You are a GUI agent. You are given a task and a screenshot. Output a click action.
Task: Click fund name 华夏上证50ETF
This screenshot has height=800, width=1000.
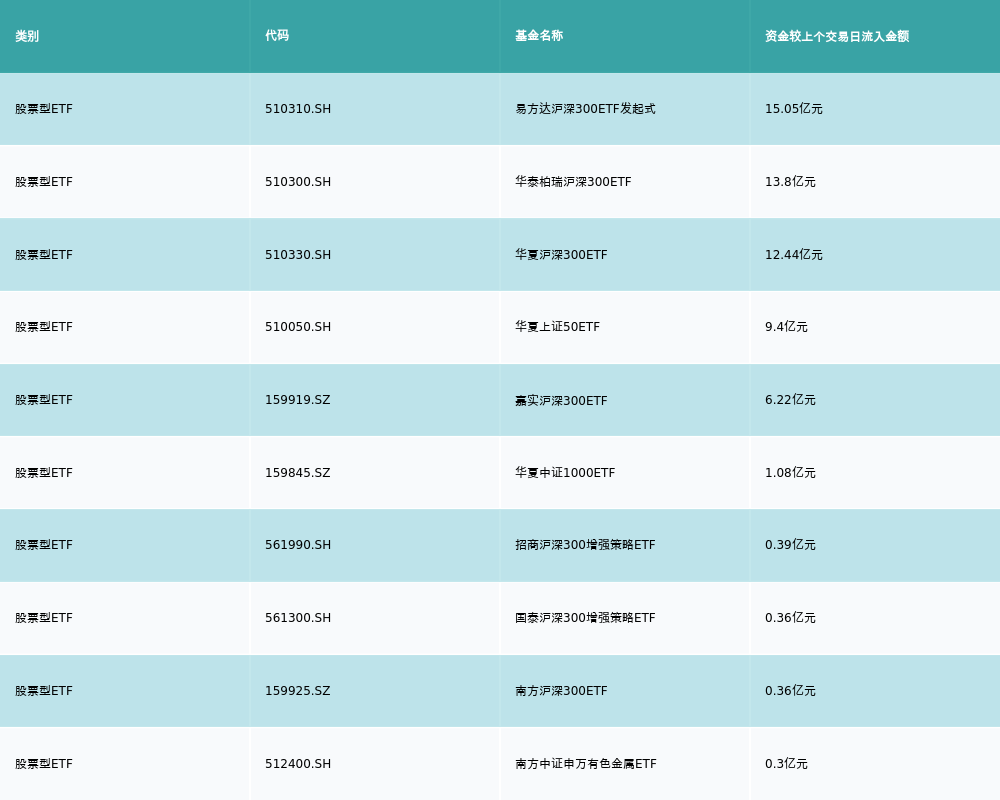click(x=557, y=327)
